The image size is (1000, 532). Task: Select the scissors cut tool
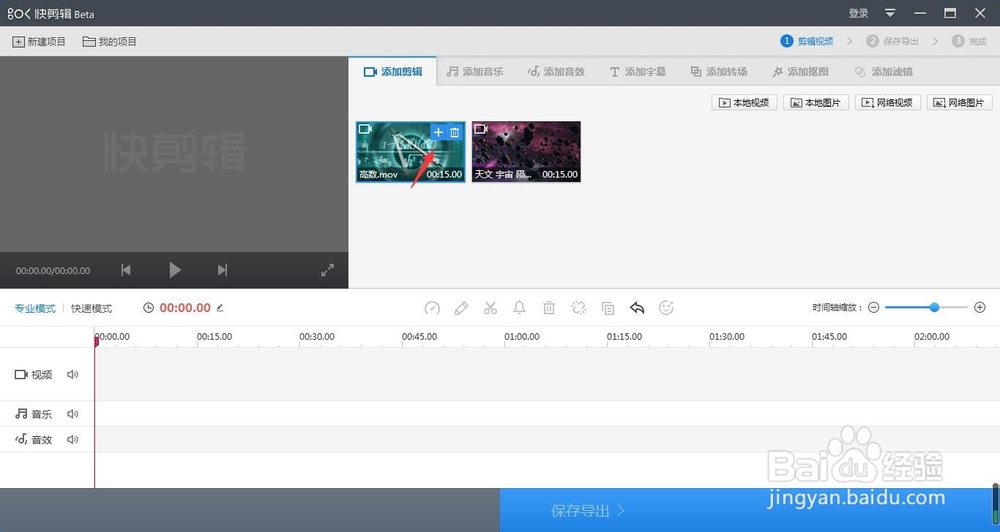[x=490, y=308]
